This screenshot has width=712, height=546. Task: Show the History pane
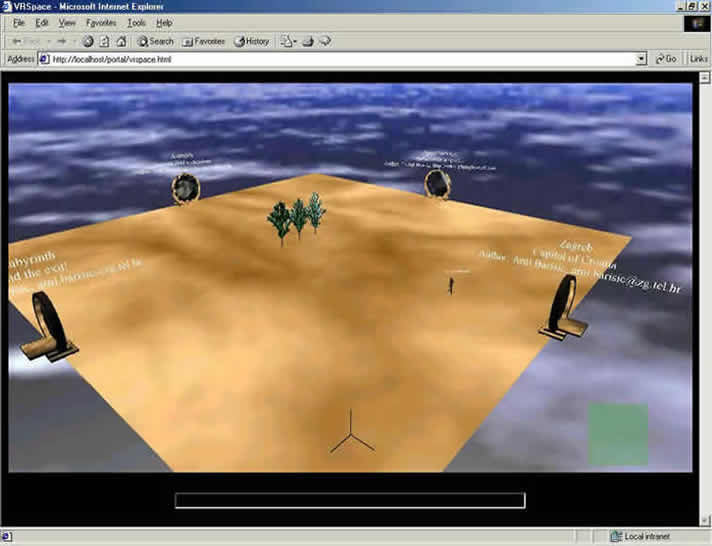[x=251, y=41]
